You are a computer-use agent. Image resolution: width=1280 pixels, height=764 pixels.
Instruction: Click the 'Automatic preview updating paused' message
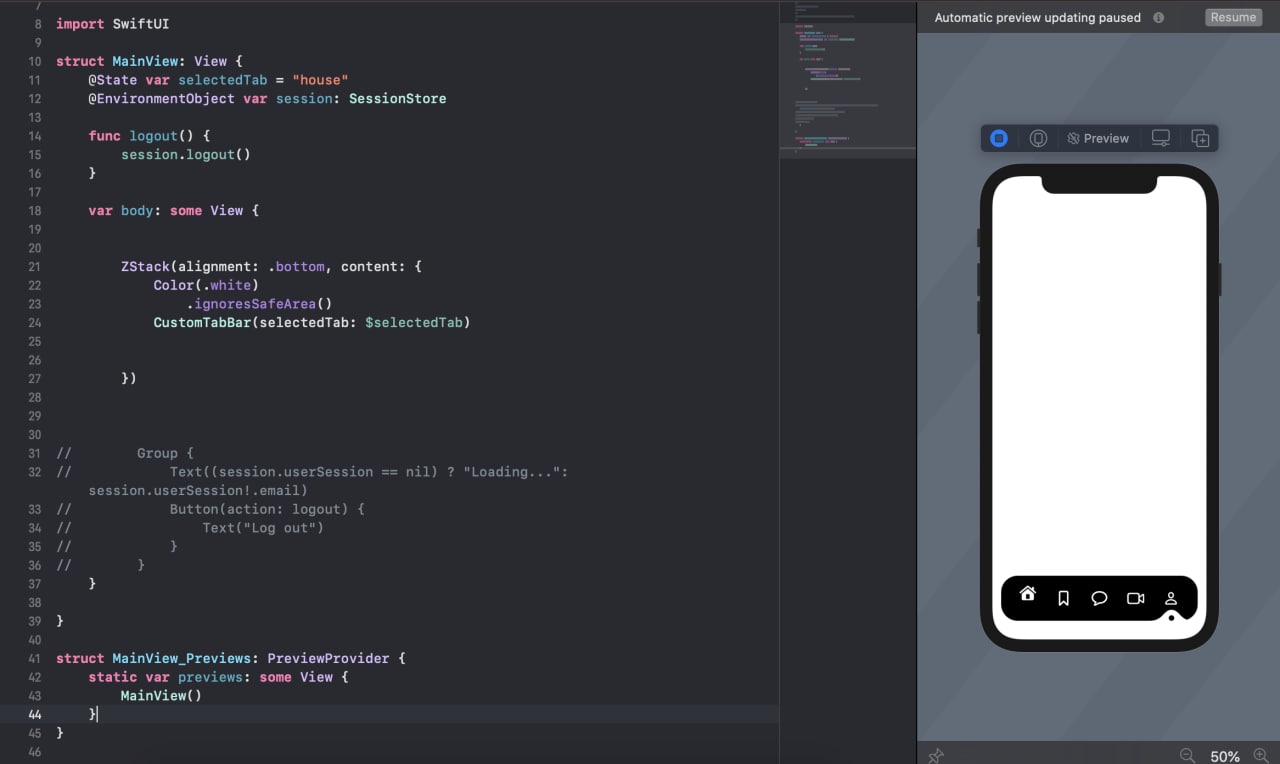(x=1037, y=18)
